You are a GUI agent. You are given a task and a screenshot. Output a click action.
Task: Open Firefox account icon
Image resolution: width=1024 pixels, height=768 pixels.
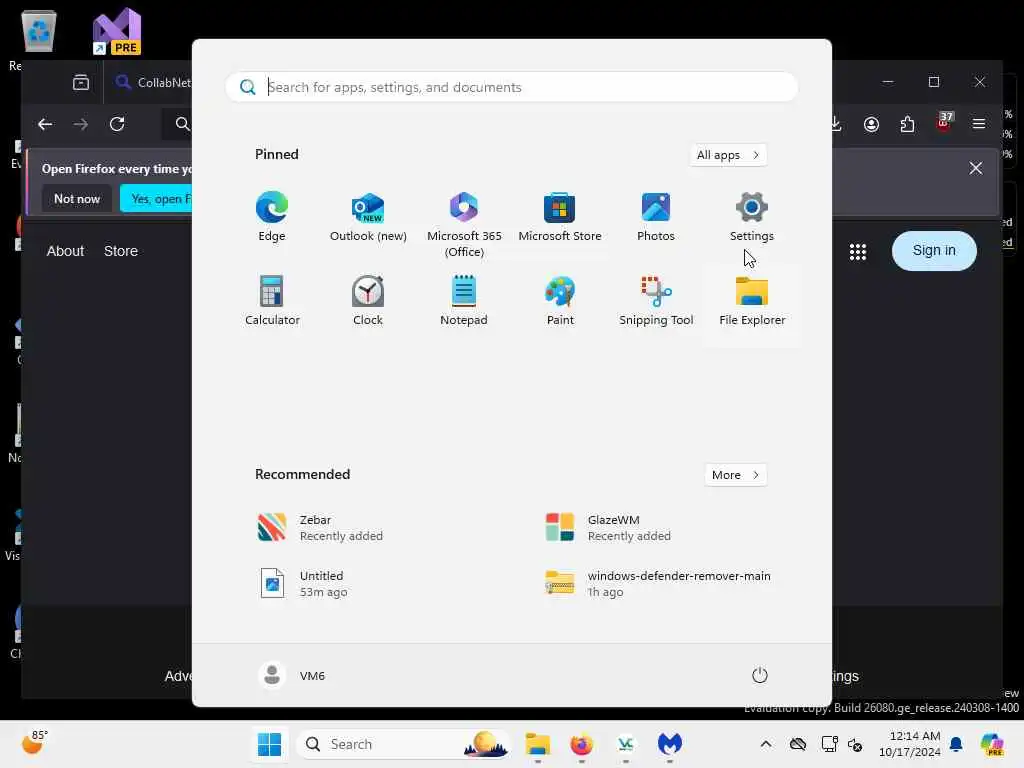(871, 124)
